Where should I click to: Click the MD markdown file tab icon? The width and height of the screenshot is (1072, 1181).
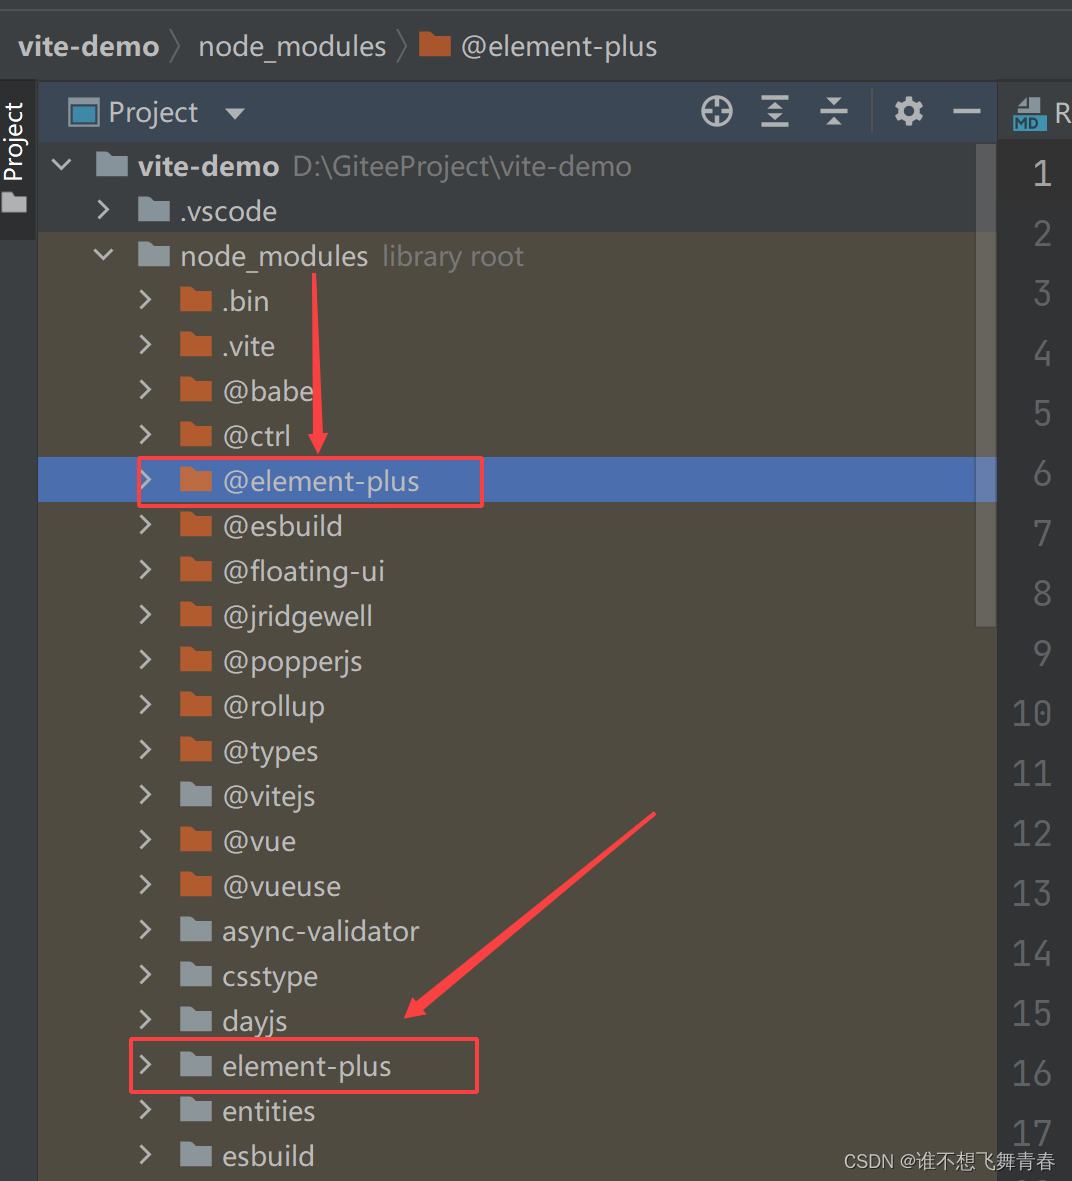[x=1030, y=111]
